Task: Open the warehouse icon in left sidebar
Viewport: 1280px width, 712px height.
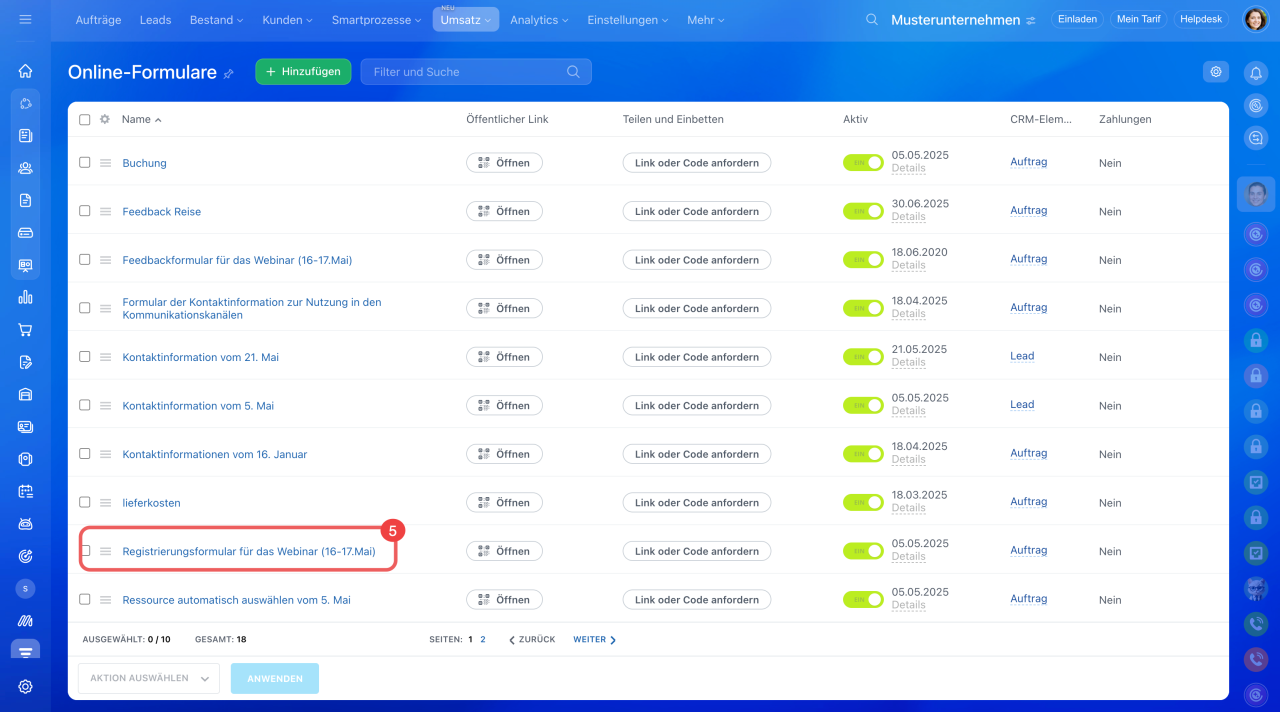Action: [x=25, y=394]
